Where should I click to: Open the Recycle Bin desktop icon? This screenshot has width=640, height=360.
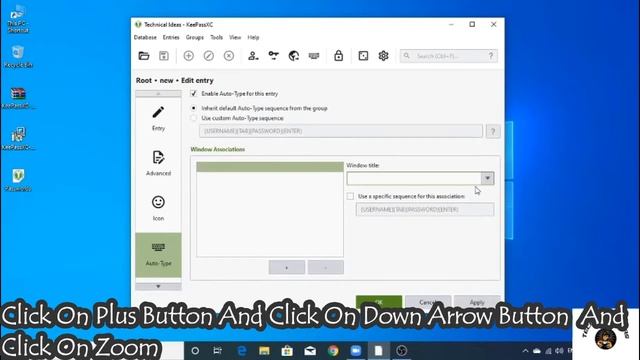pos(18,56)
